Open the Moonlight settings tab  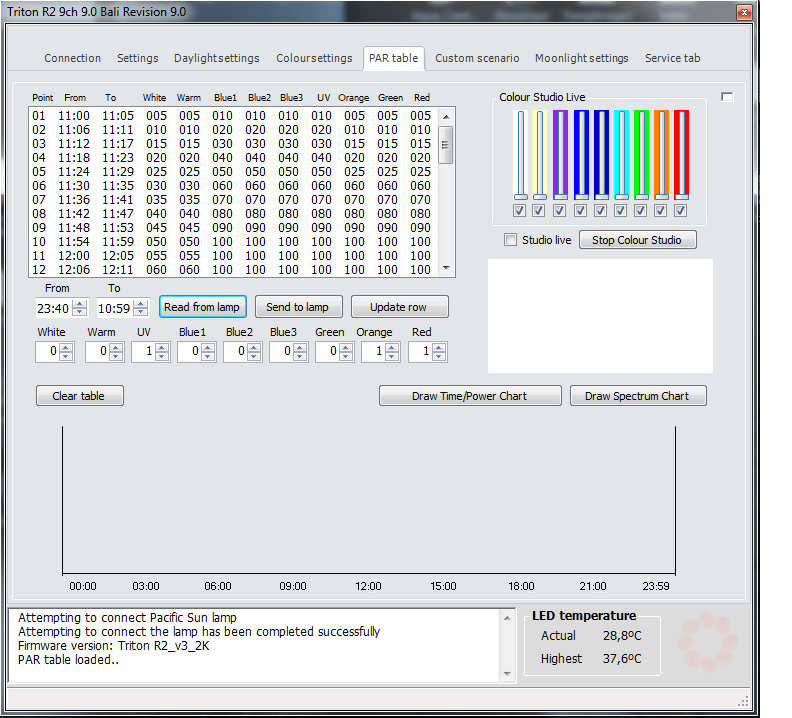[x=581, y=58]
